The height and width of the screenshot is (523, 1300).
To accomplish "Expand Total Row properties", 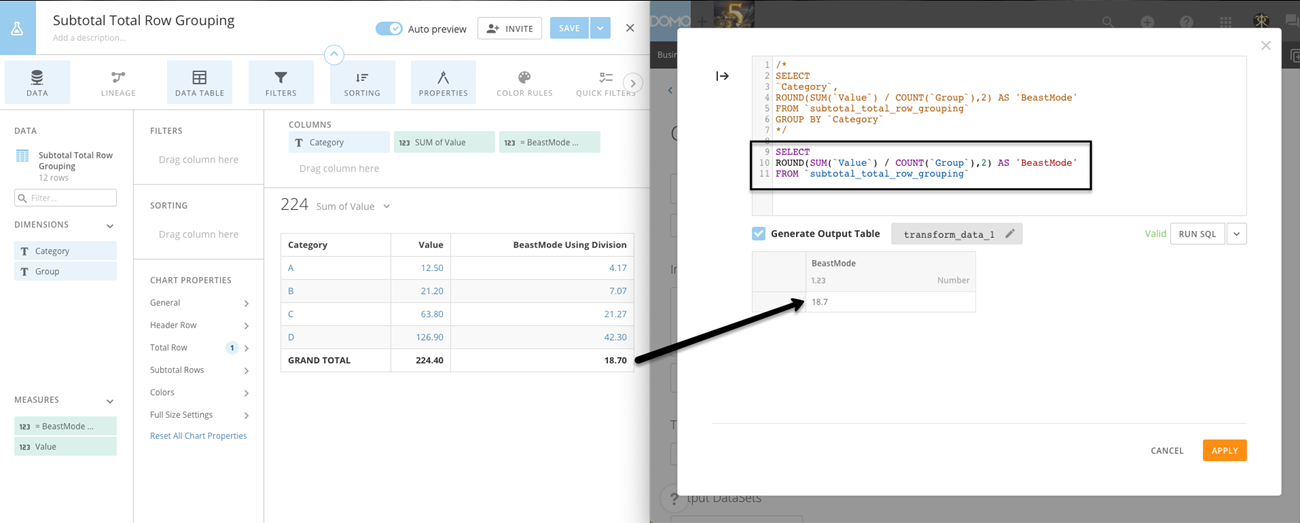I will (x=199, y=348).
